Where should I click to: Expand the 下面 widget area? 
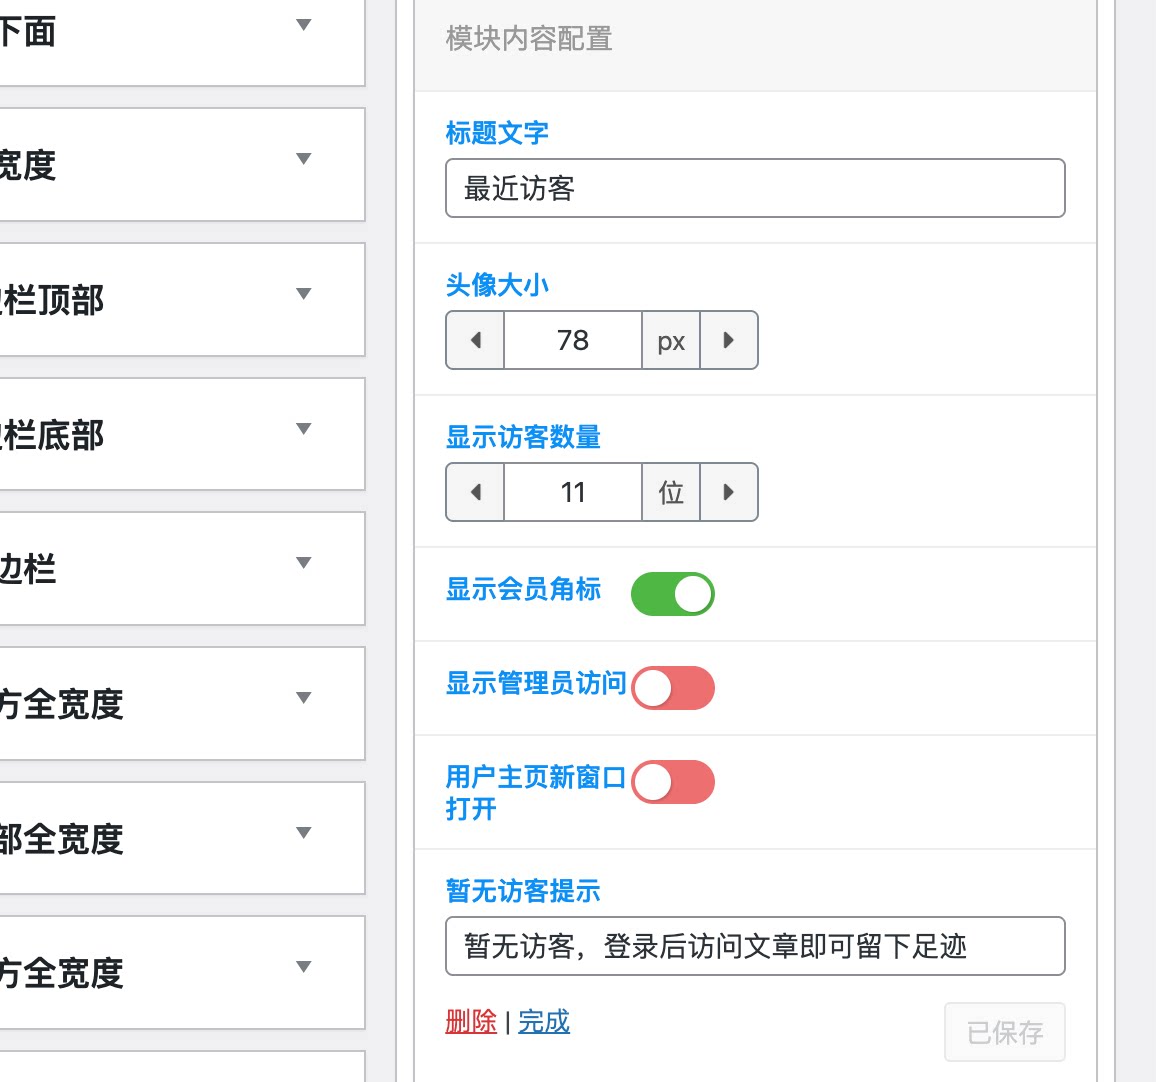[x=303, y=25]
